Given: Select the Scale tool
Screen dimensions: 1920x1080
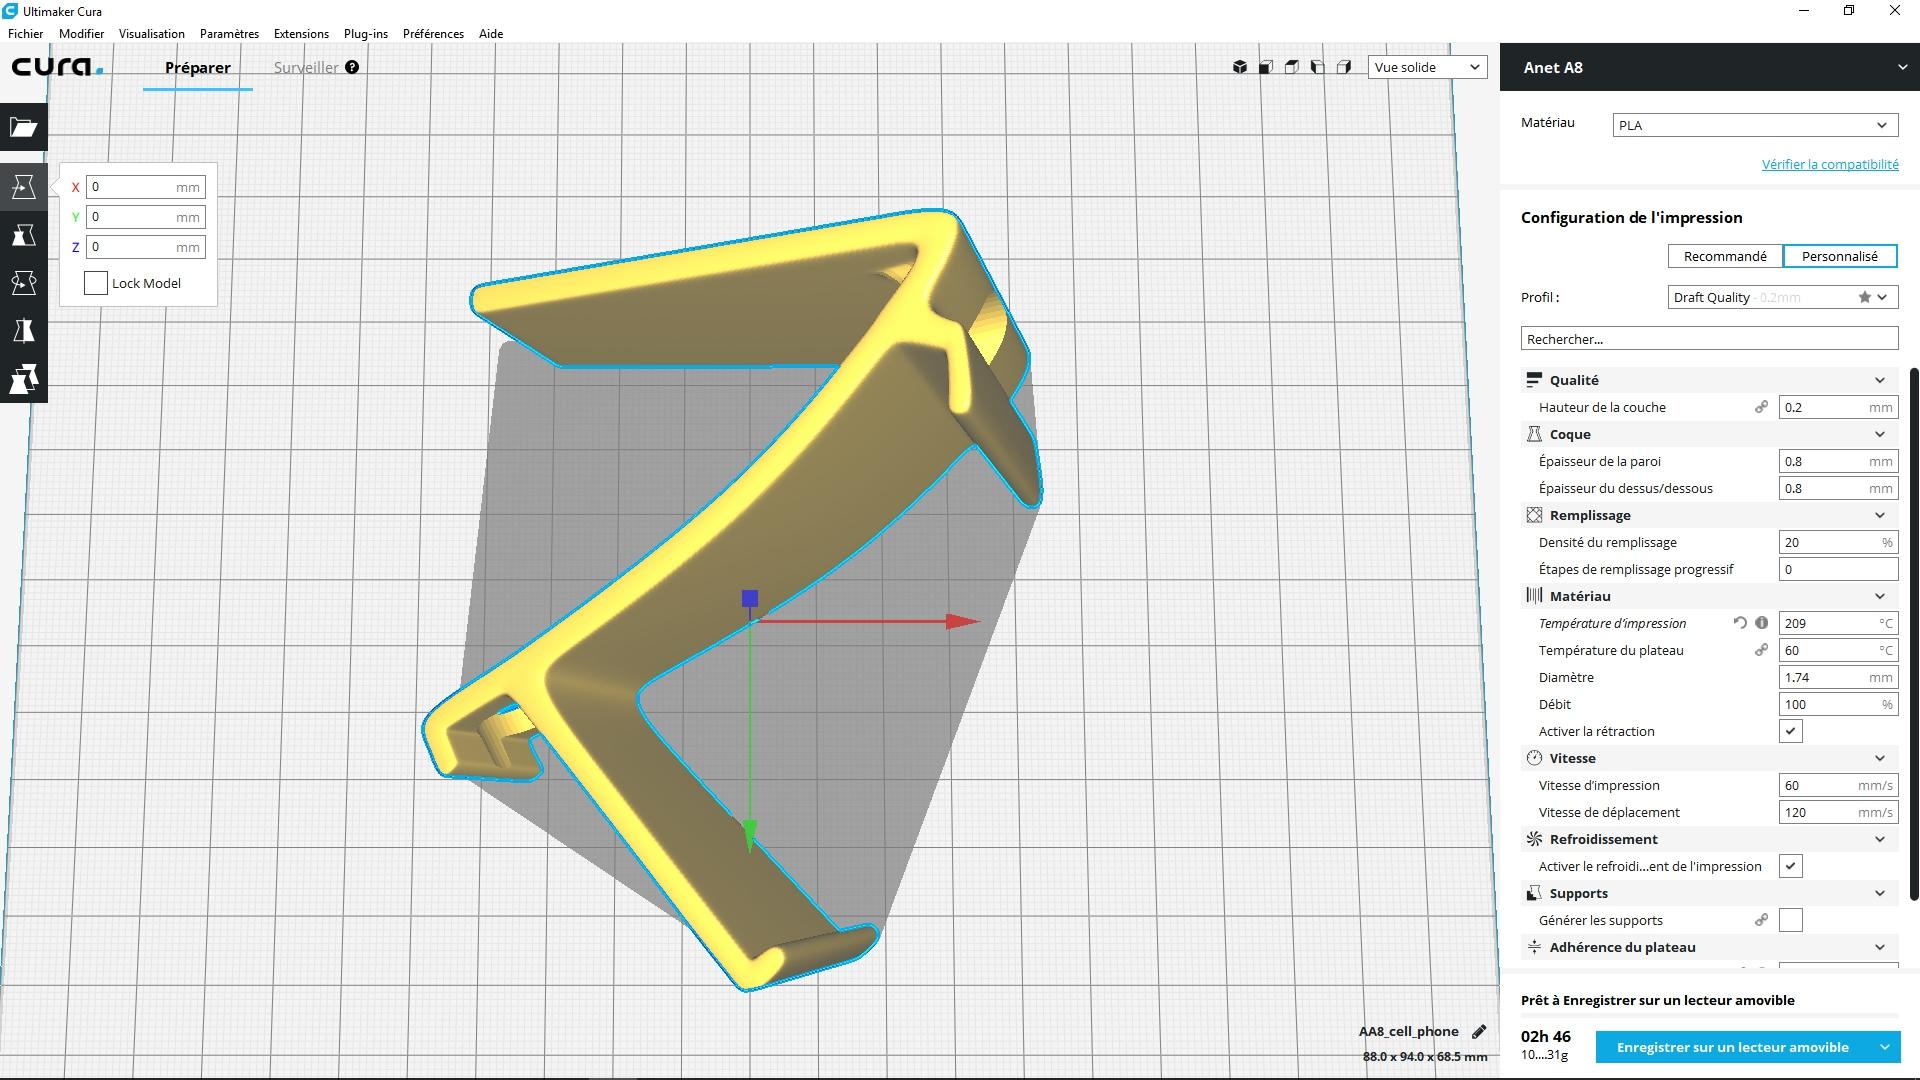Looking at the screenshot, I should (x=24, y=235).
